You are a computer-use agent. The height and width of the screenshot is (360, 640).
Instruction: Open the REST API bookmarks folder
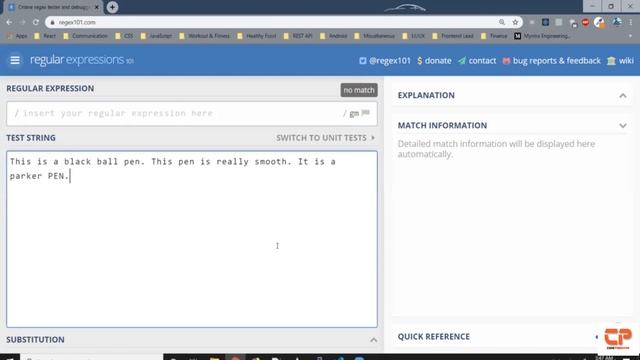pos(298,36)
